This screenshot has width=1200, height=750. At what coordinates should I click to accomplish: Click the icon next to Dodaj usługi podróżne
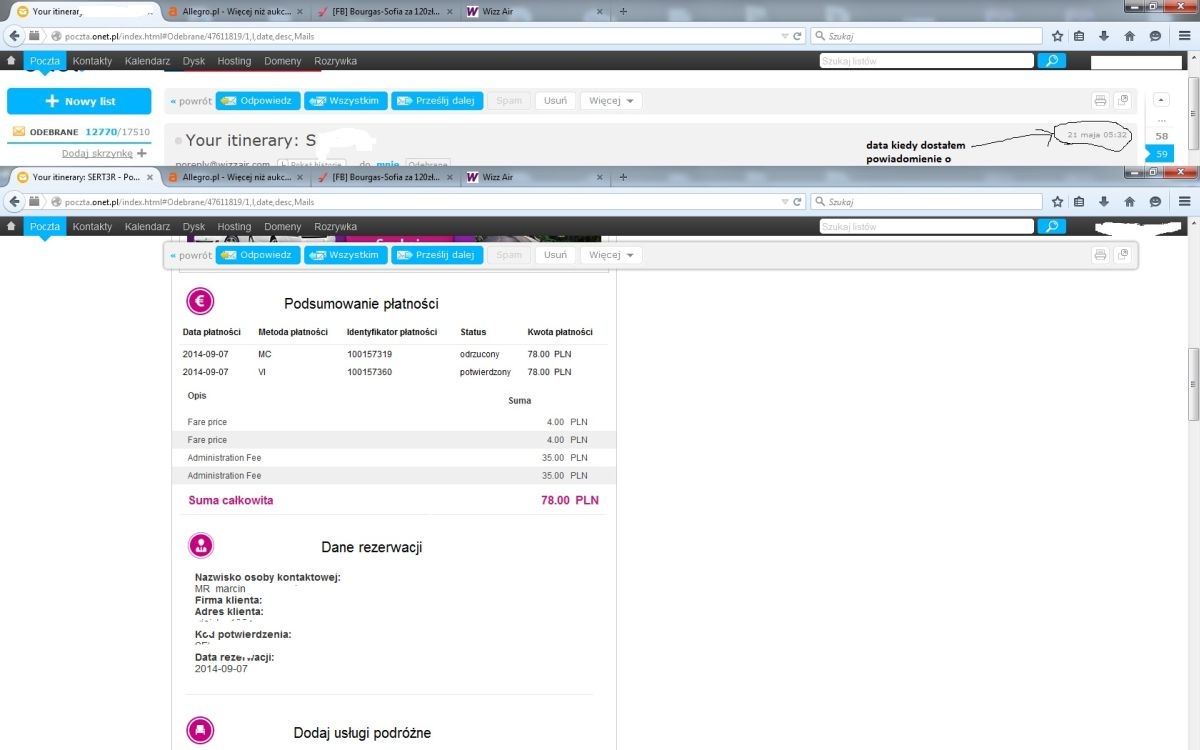(201, 730)
